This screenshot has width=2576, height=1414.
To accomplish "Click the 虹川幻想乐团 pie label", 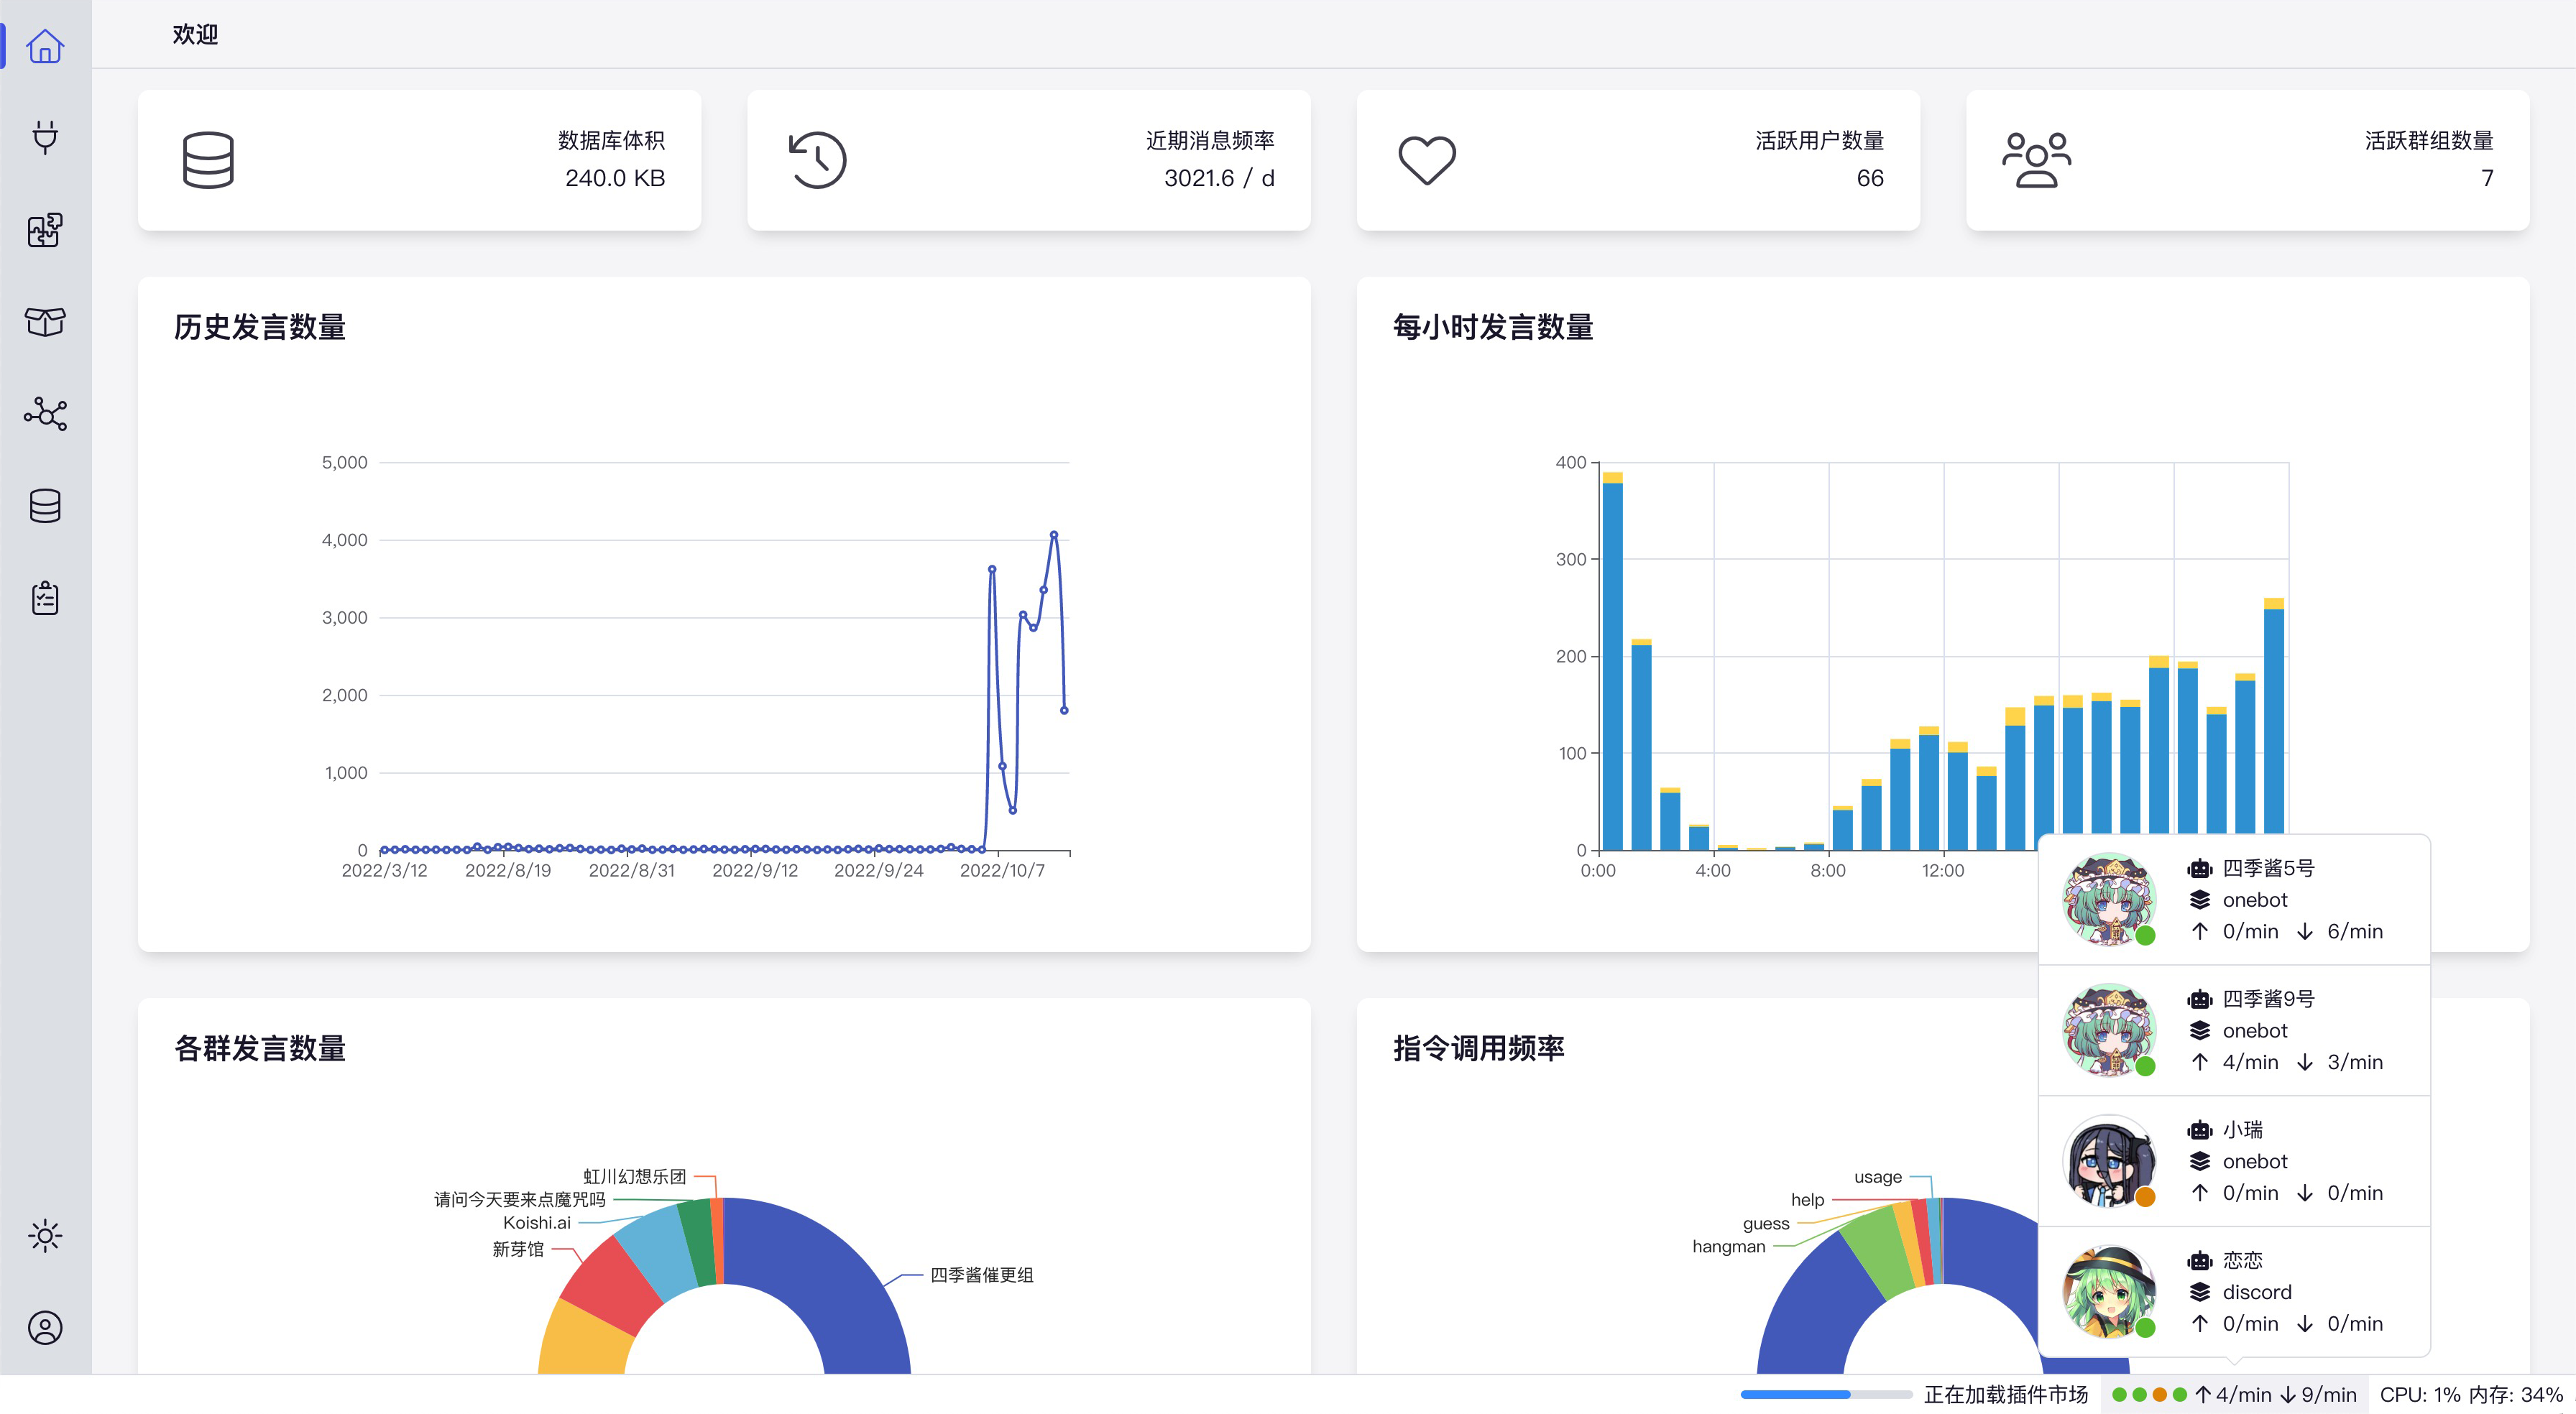I will 635,1176.
